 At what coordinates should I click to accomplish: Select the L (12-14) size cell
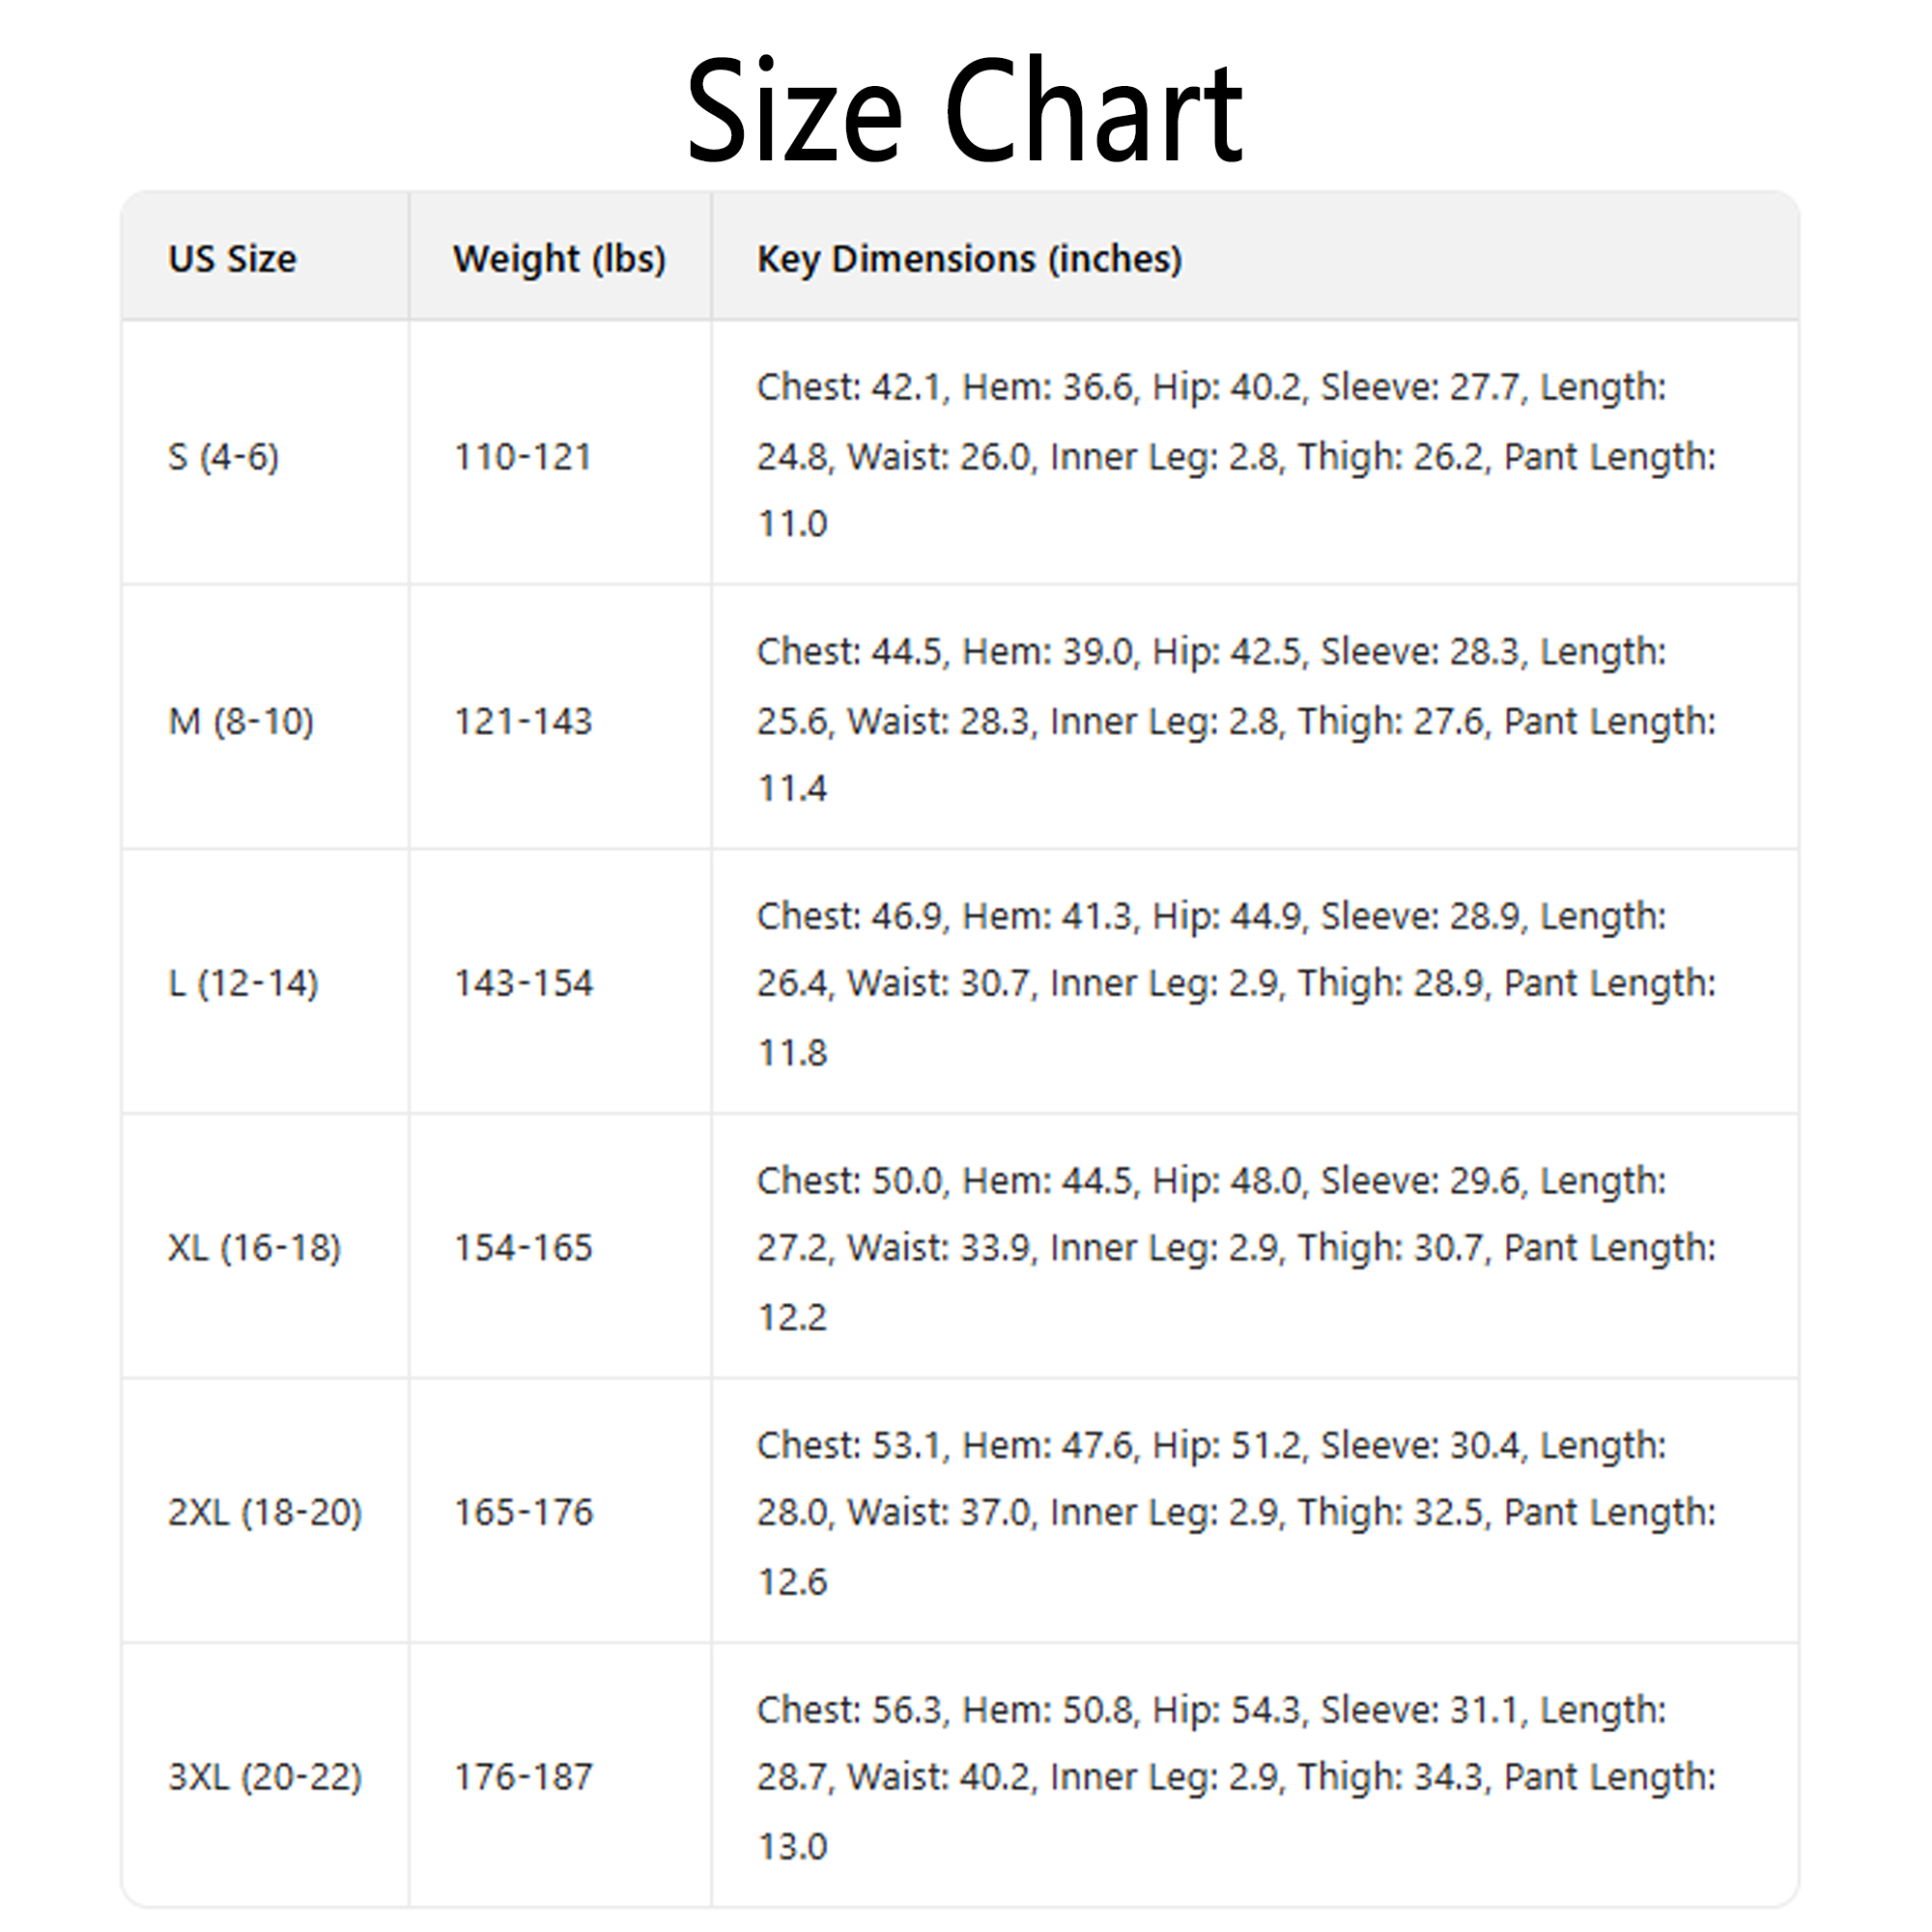[243, 984]
